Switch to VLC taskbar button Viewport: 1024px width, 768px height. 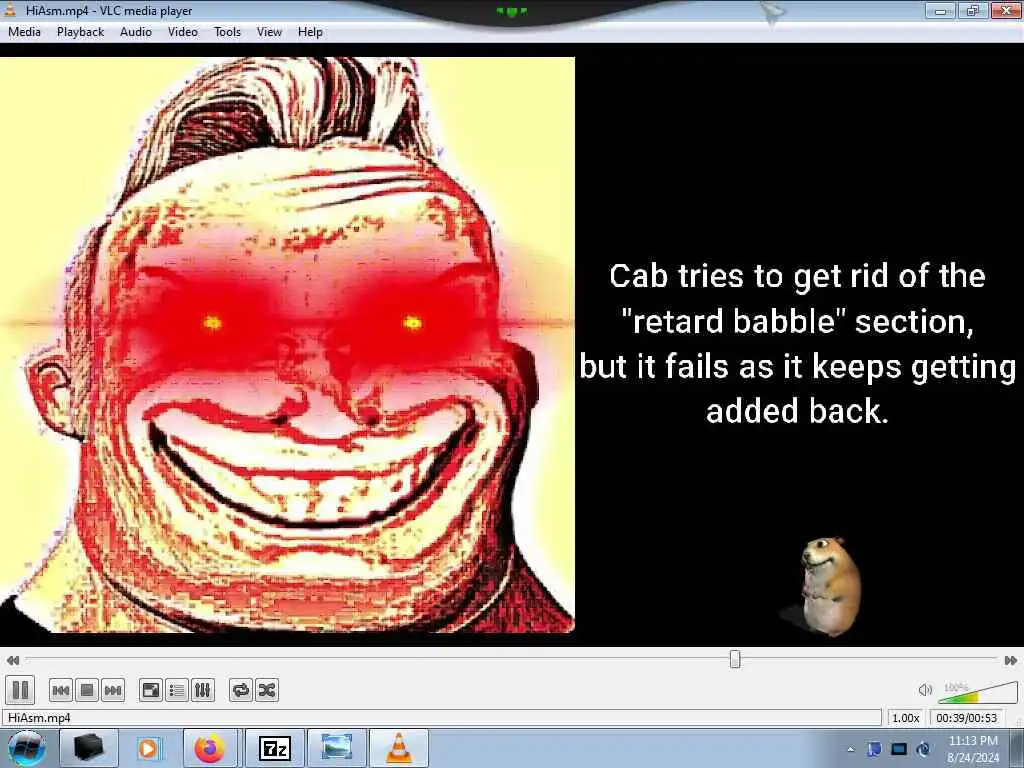click(x=399, y=748)
